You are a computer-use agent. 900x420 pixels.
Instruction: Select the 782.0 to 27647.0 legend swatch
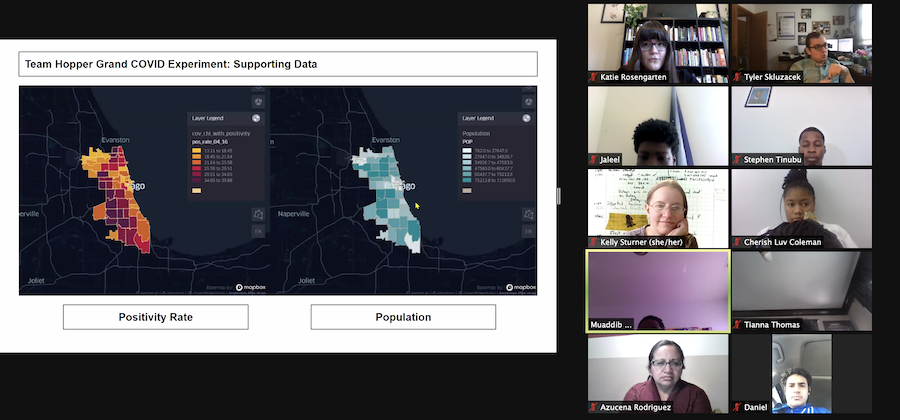point(467,150)
